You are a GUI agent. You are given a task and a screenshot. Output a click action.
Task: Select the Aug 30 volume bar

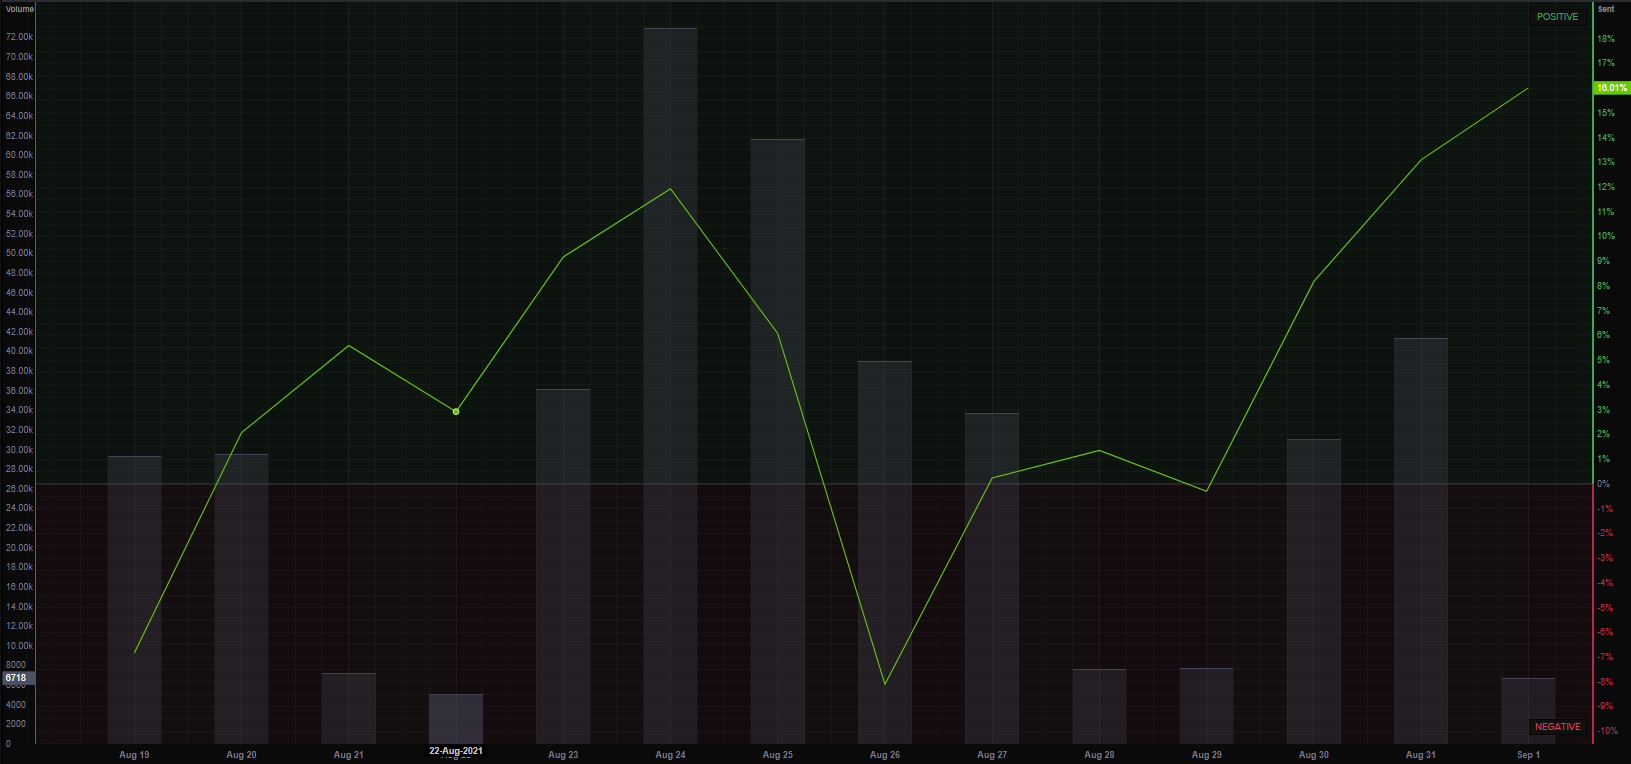click(x=1314, y=591)
